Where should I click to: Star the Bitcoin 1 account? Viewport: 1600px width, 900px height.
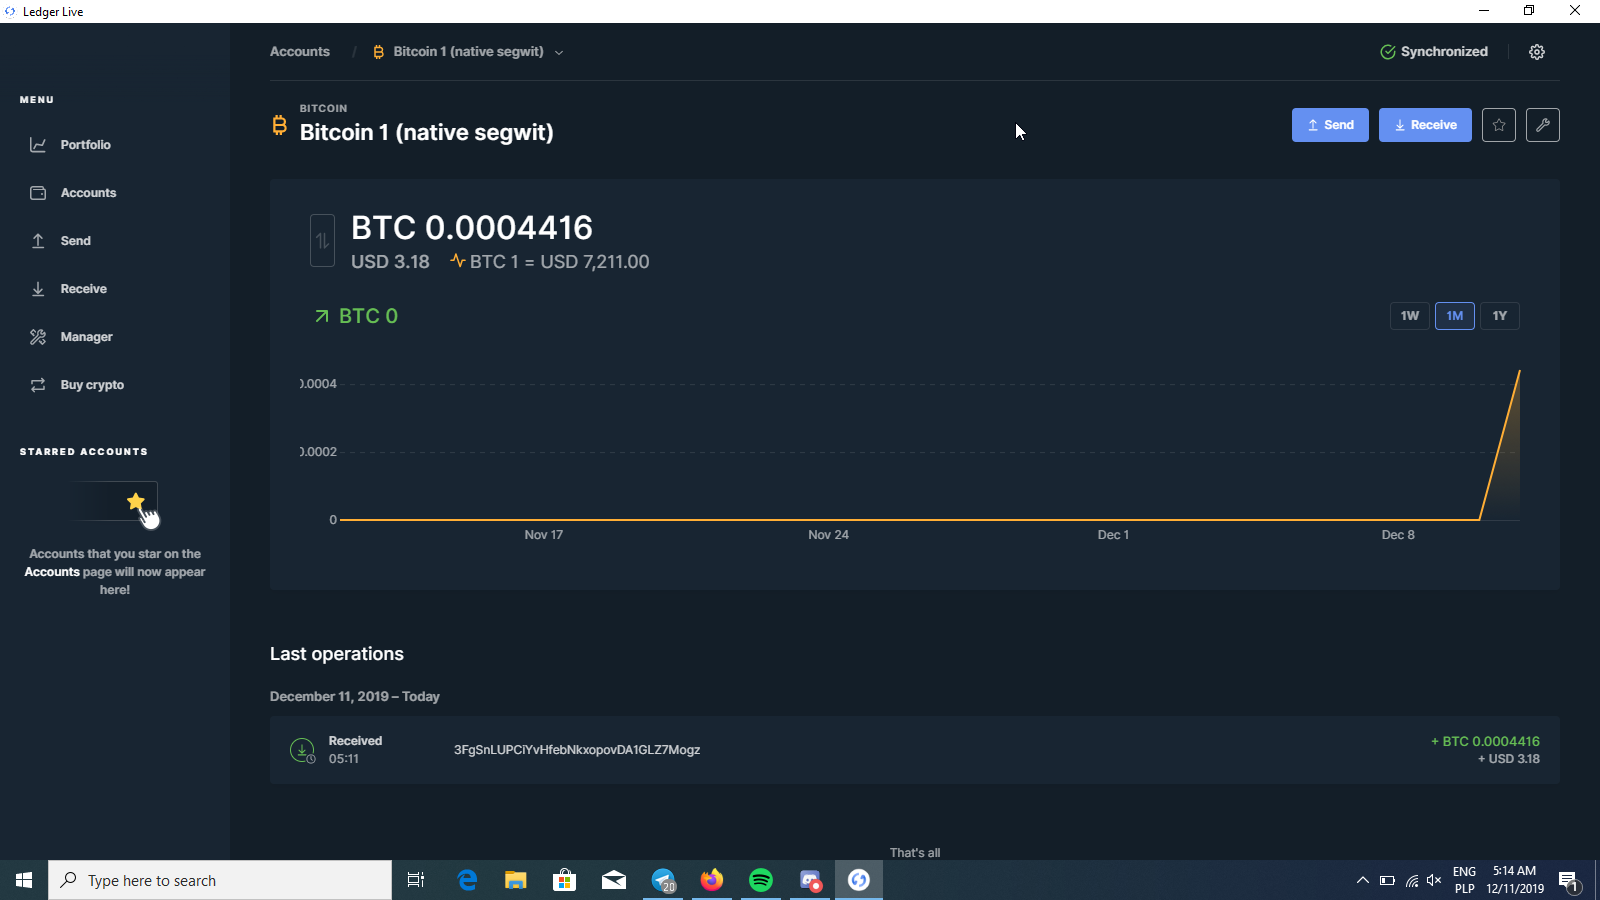pos(1498,125)
